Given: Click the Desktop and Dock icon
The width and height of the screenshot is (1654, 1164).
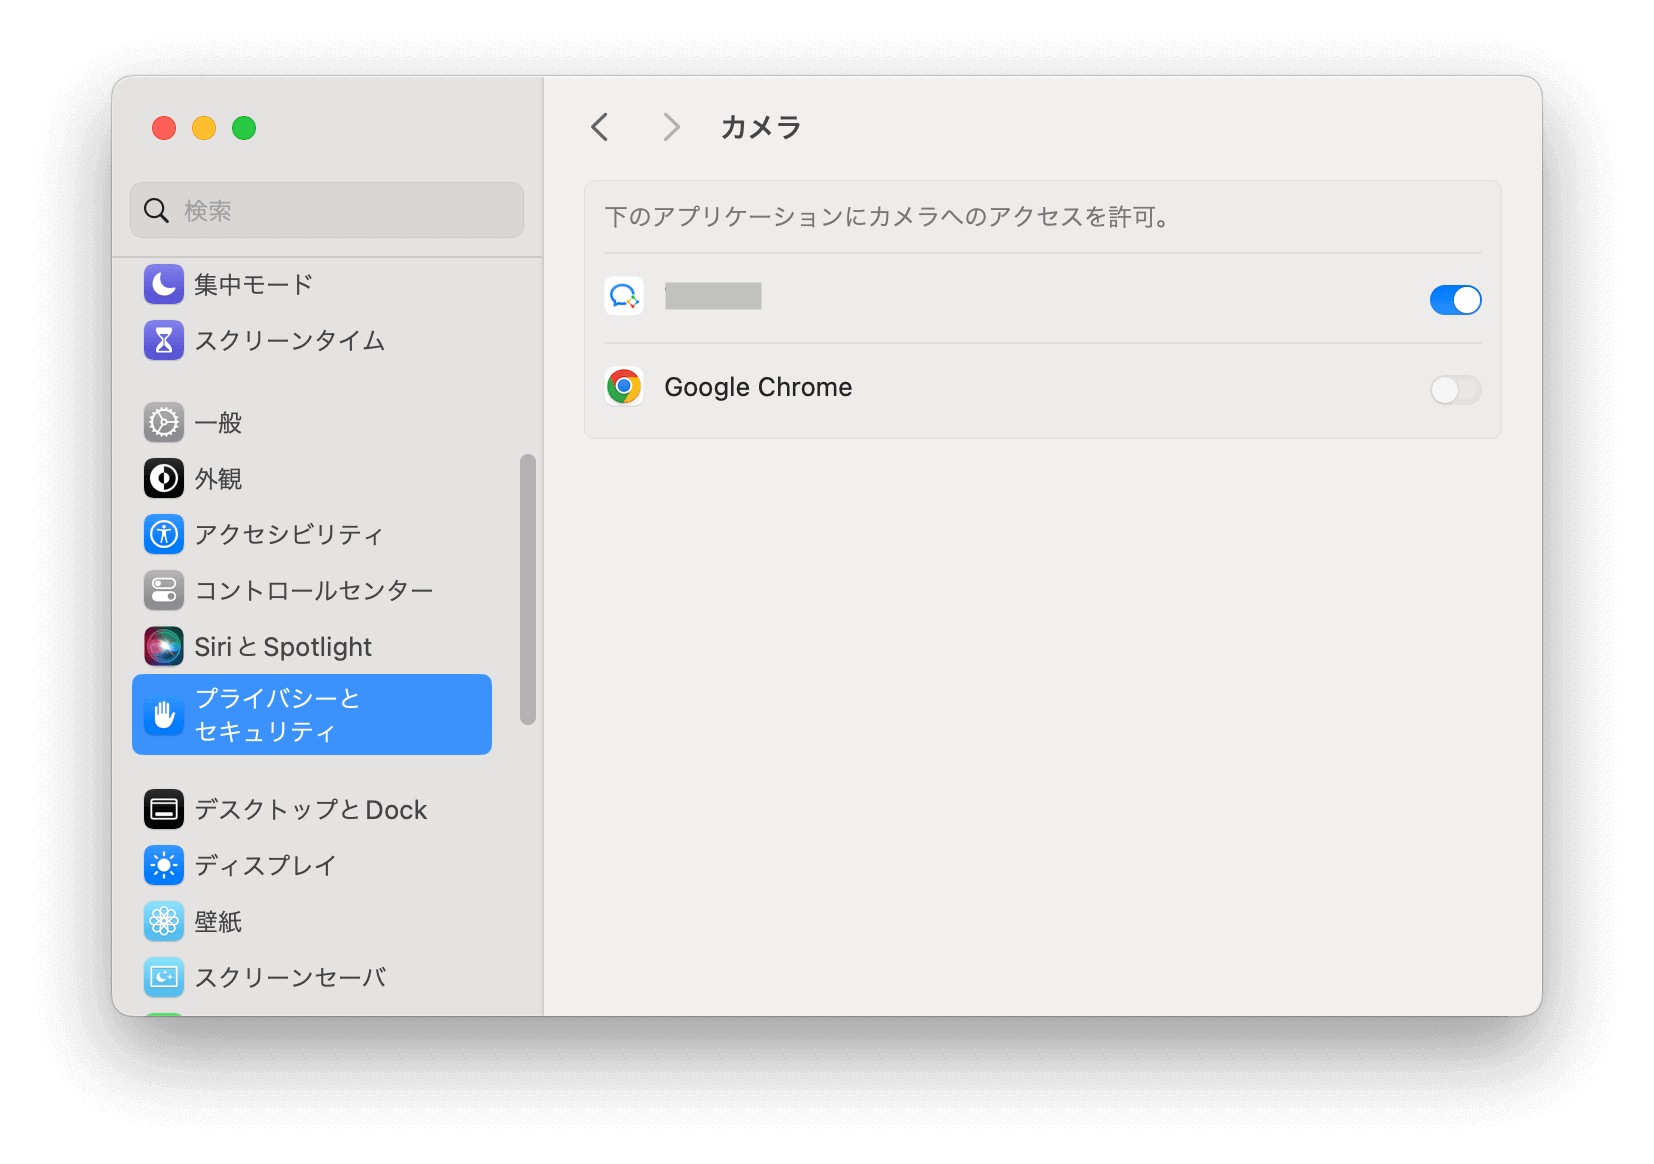Looking at the screenshot, I should (x=164, y=809).
